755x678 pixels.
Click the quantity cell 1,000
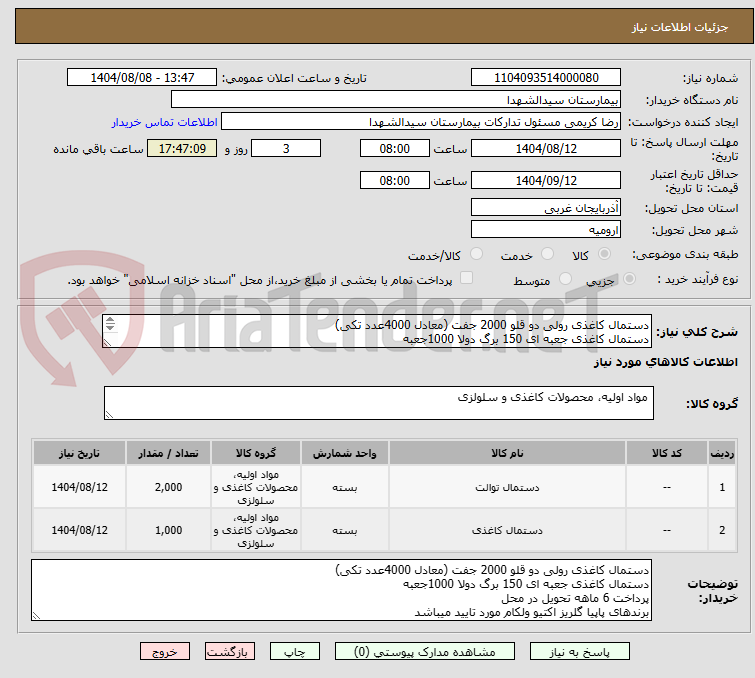(169, 530)
